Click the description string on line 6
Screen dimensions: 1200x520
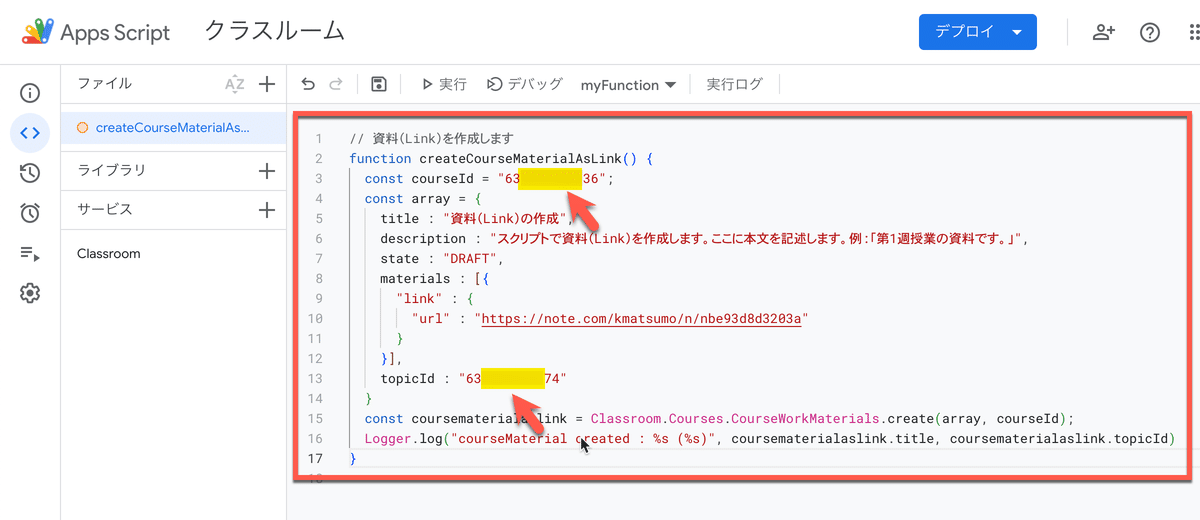click(758, 238)
